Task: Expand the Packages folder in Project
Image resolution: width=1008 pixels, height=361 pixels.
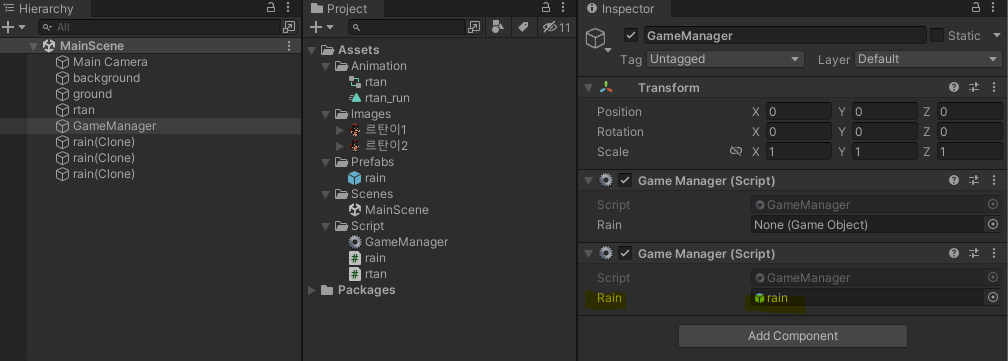Action: point(312,290)
